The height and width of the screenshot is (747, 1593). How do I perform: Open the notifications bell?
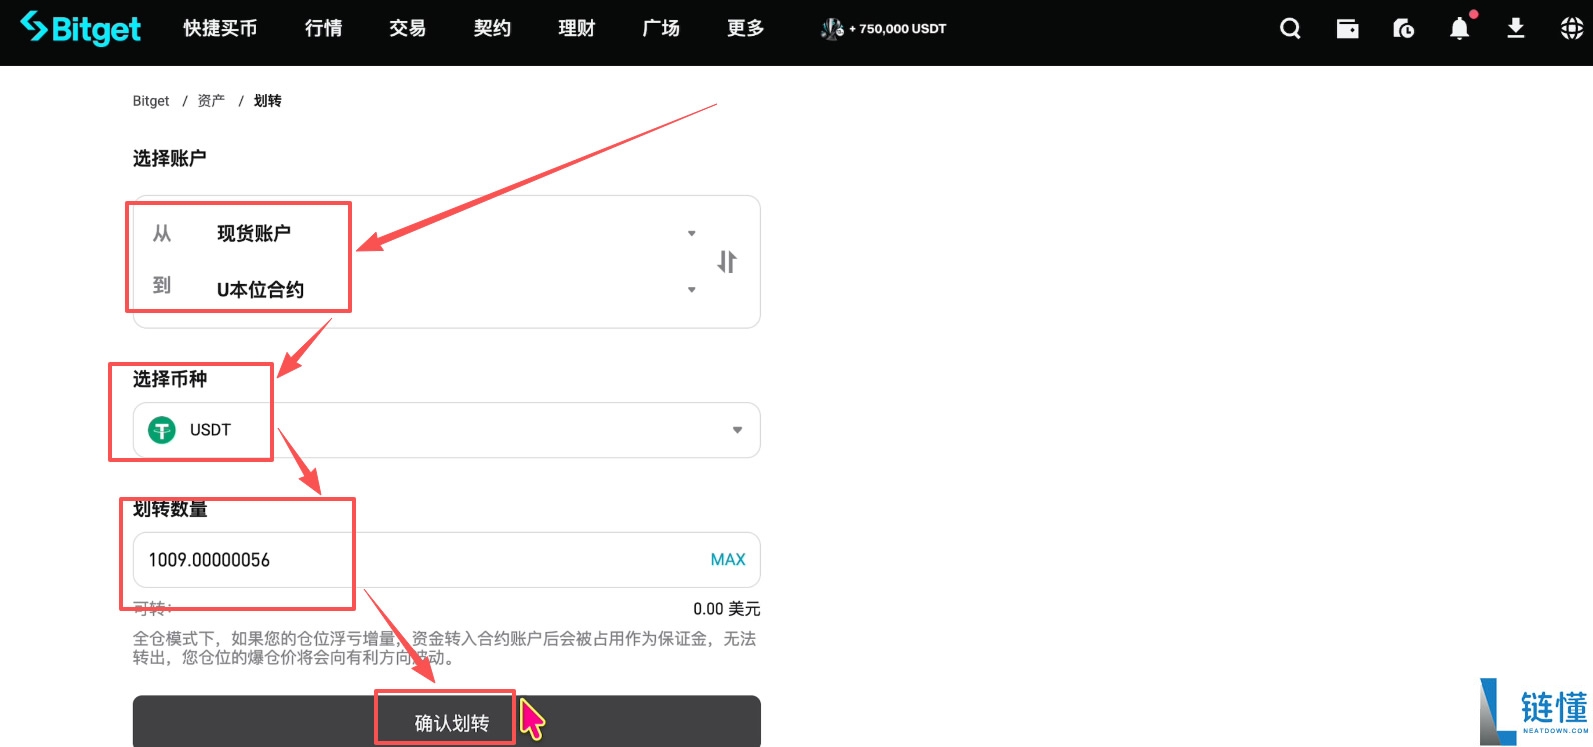[x=1460, y=28]
